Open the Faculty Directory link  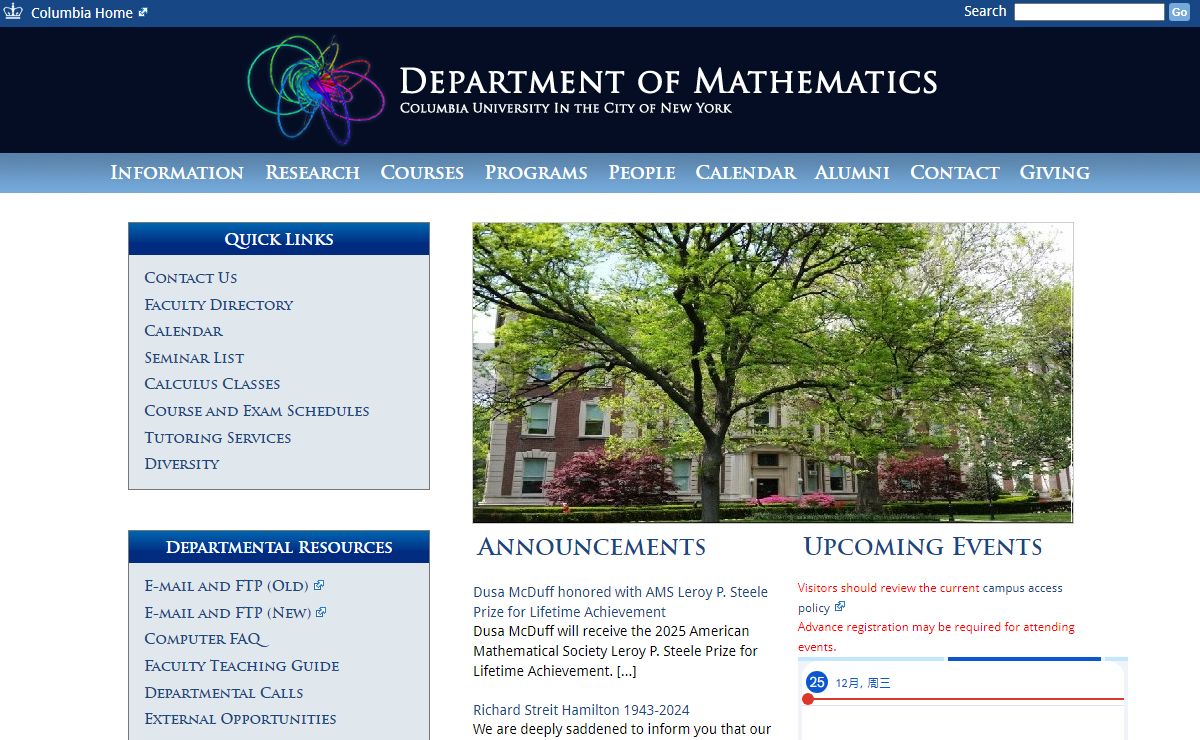(x=219, y=305)
